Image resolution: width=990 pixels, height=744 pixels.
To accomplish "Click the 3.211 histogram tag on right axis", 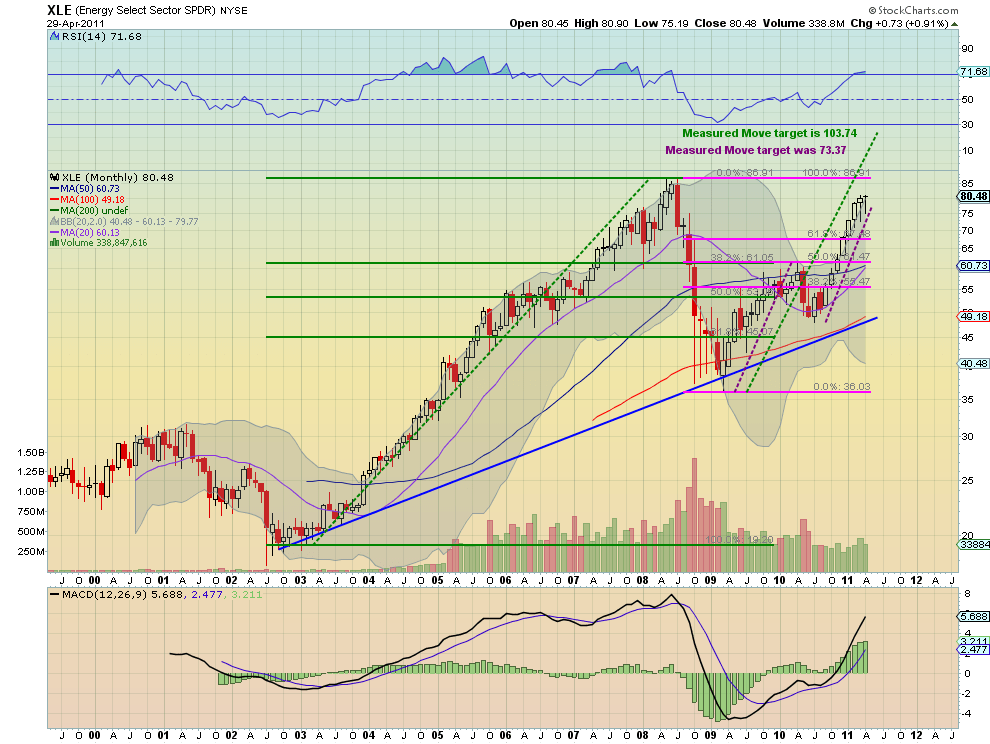I will pyautogui.click(x=974, y=641).
